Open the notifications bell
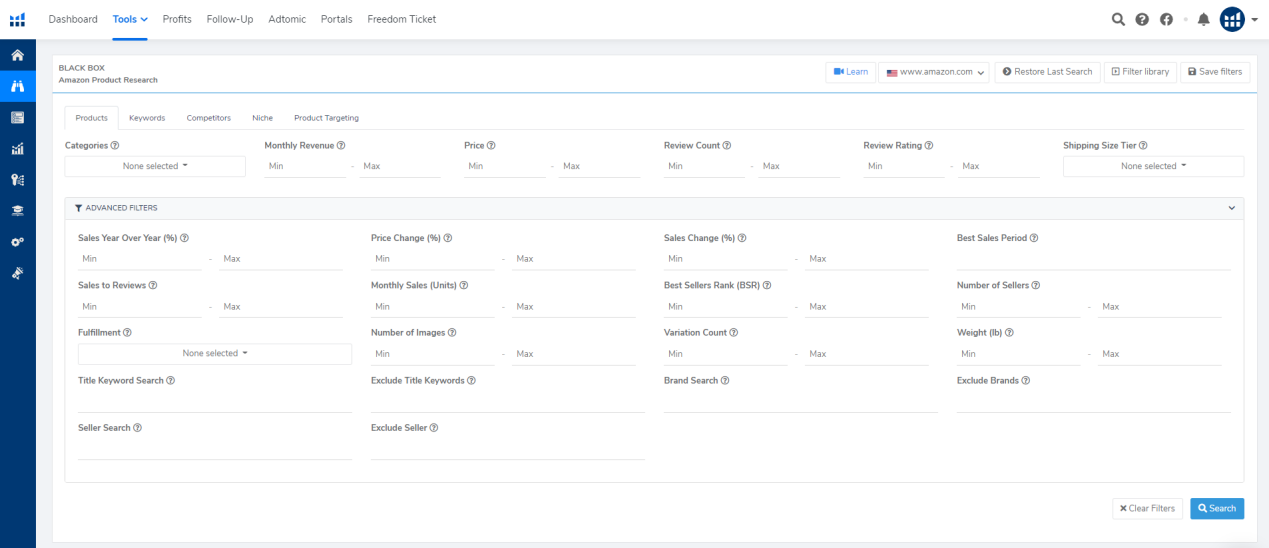1269x548 pixels. [x=1203, y=19]
